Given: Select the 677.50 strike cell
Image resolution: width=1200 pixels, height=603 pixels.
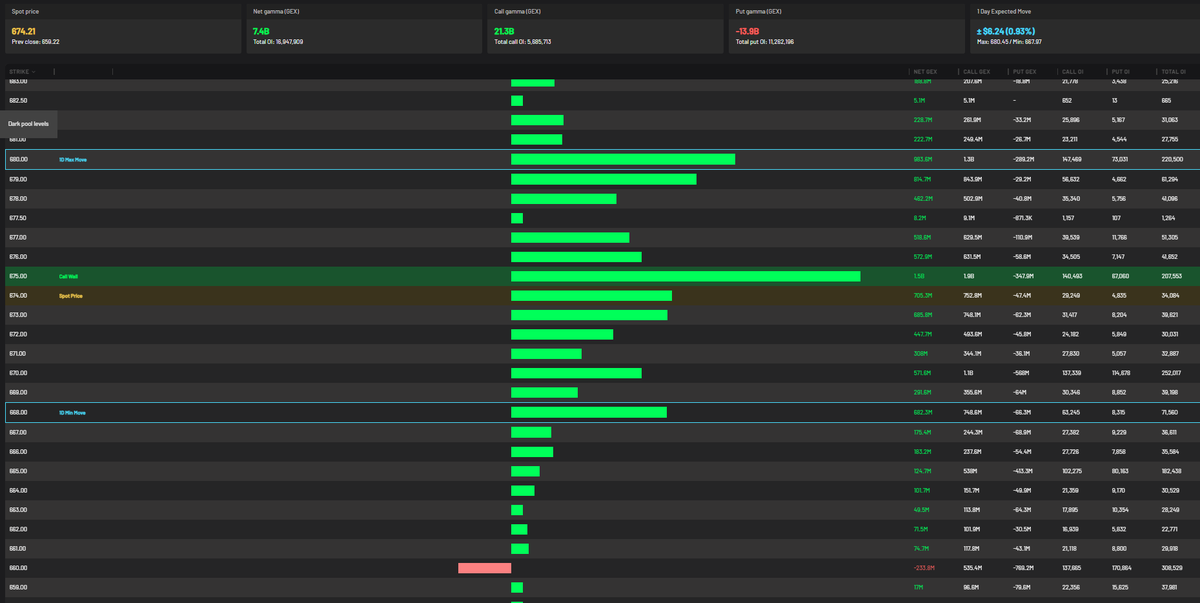Looking at the screenshot, I should coord(17,218).
